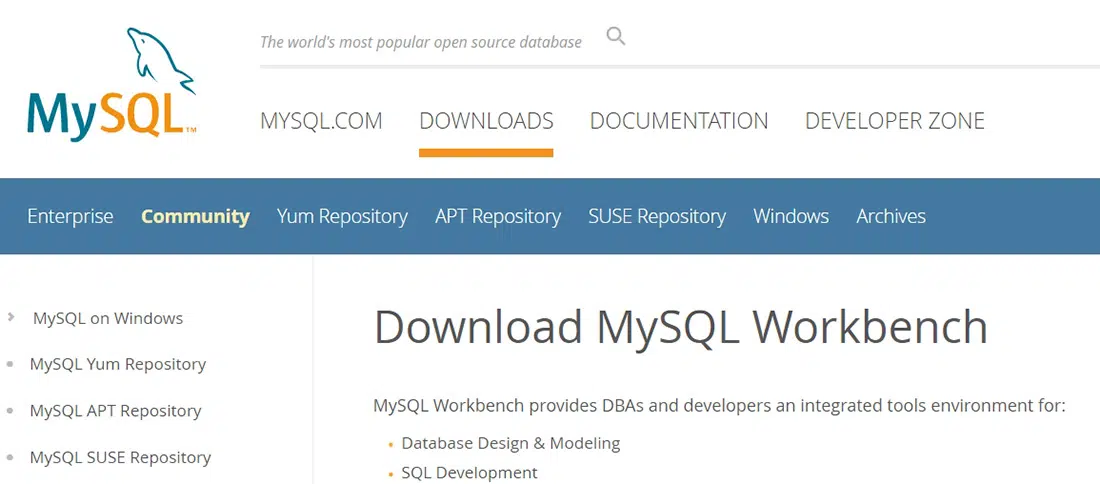Switch to the DOCUMENTATION tab

click(679, 121)
